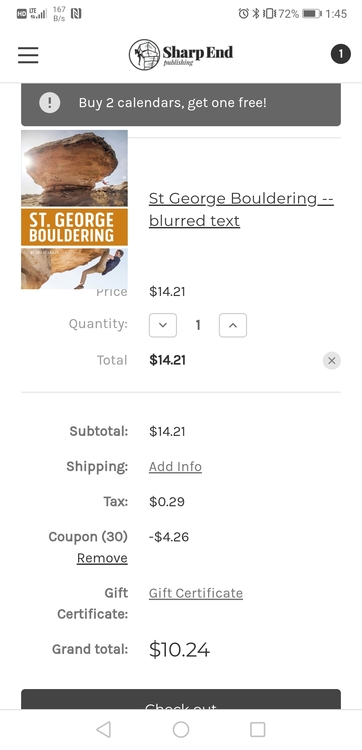The width and height of the screenshot is (362, 750).
Task: Decrease quantity with the down chevron
Action: coord(163,325)
